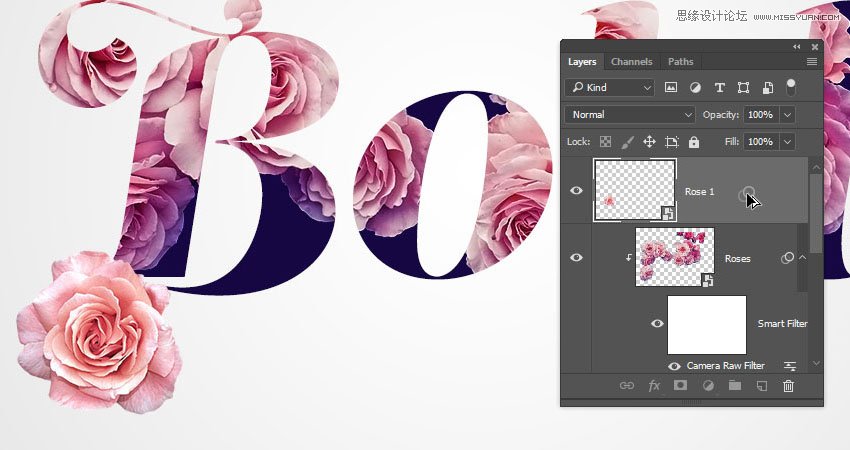This screenshot has width=850, height=450.
Task: Add a layer style with fx icon
Action: tap(654, 386)
